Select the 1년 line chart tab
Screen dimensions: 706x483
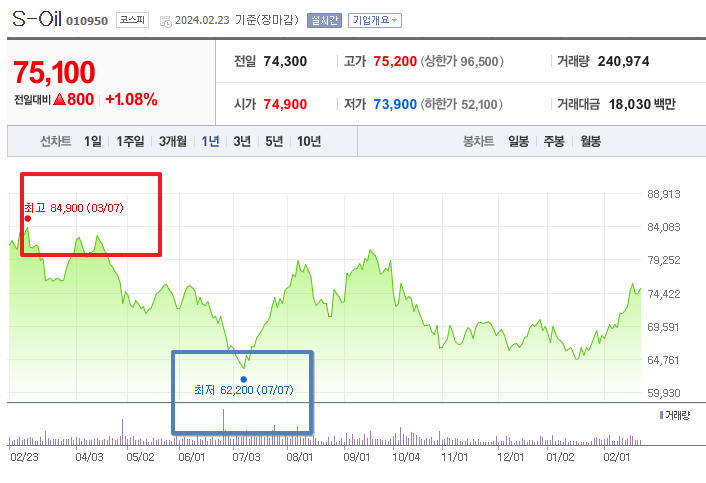(210, 141)
